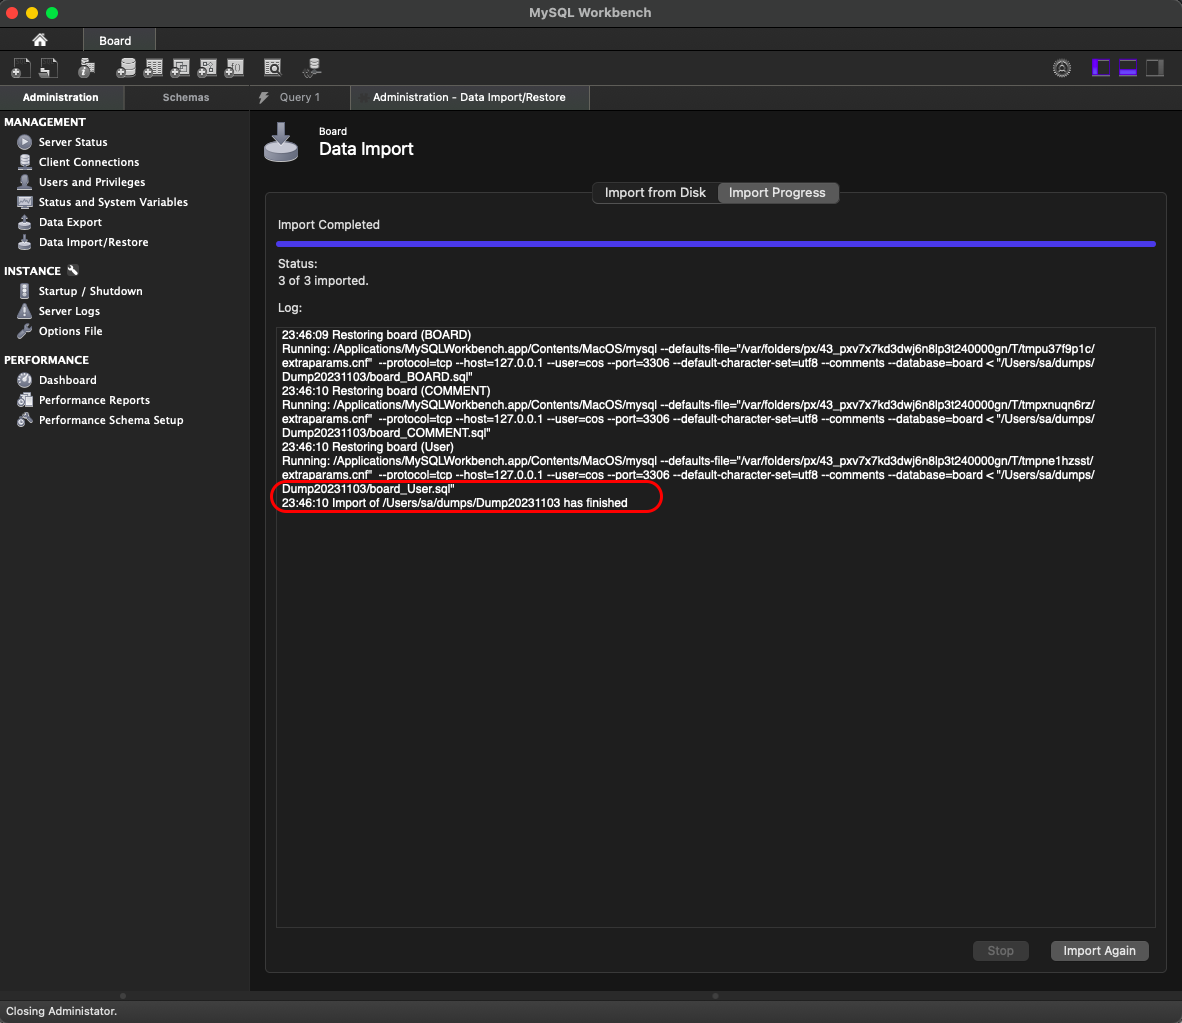Create new view toolbar icon

(x=180, y=68)
